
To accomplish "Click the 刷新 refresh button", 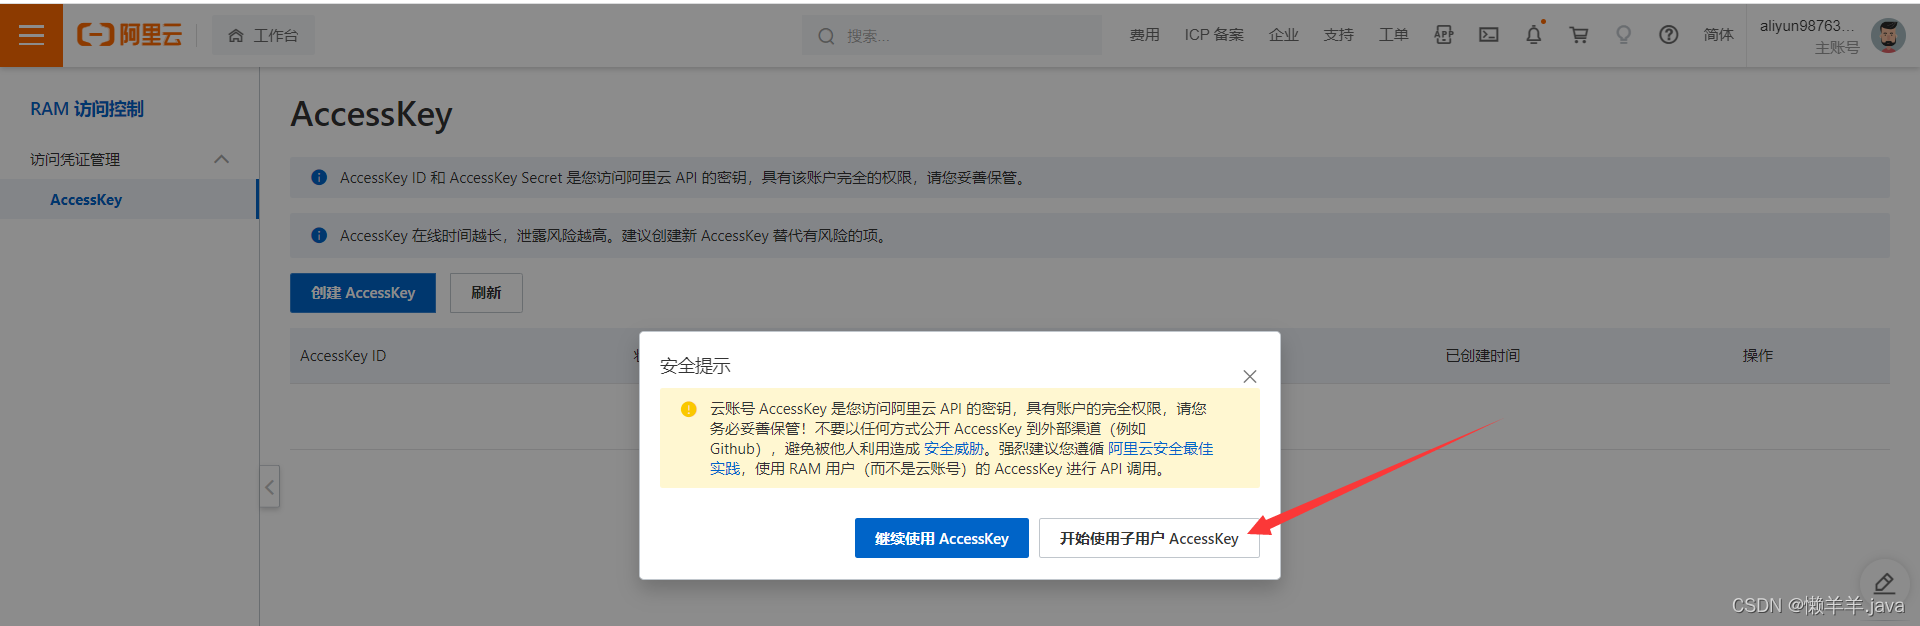I will point(486,293).
